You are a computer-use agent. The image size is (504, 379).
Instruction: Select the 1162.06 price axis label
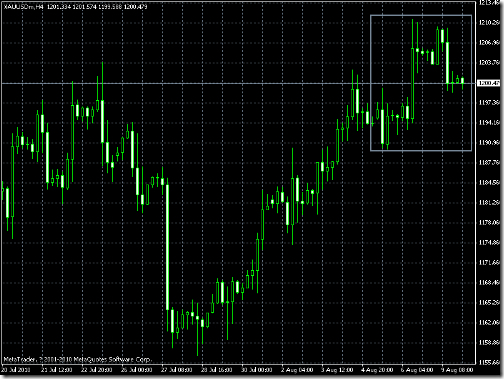pyautogui.click(x=489, y=323)
